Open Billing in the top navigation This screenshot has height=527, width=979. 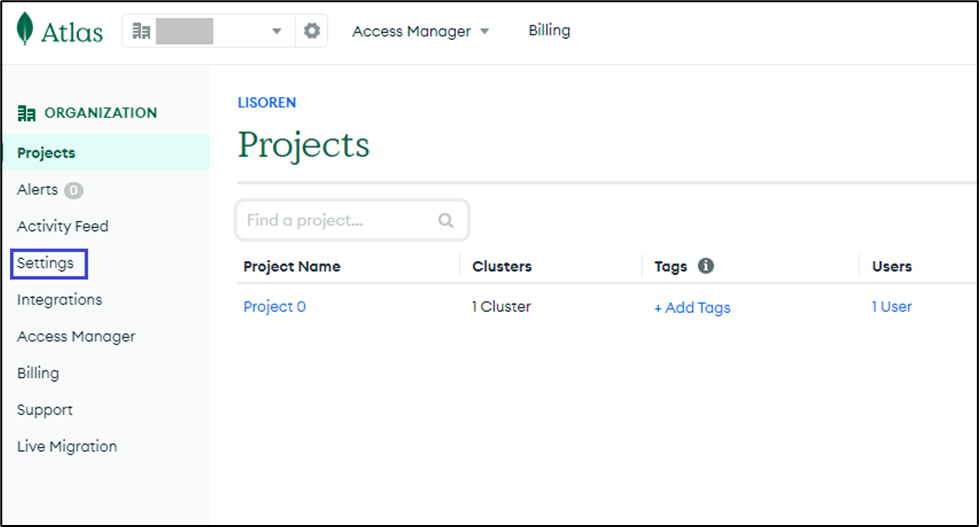pos(549,30)
